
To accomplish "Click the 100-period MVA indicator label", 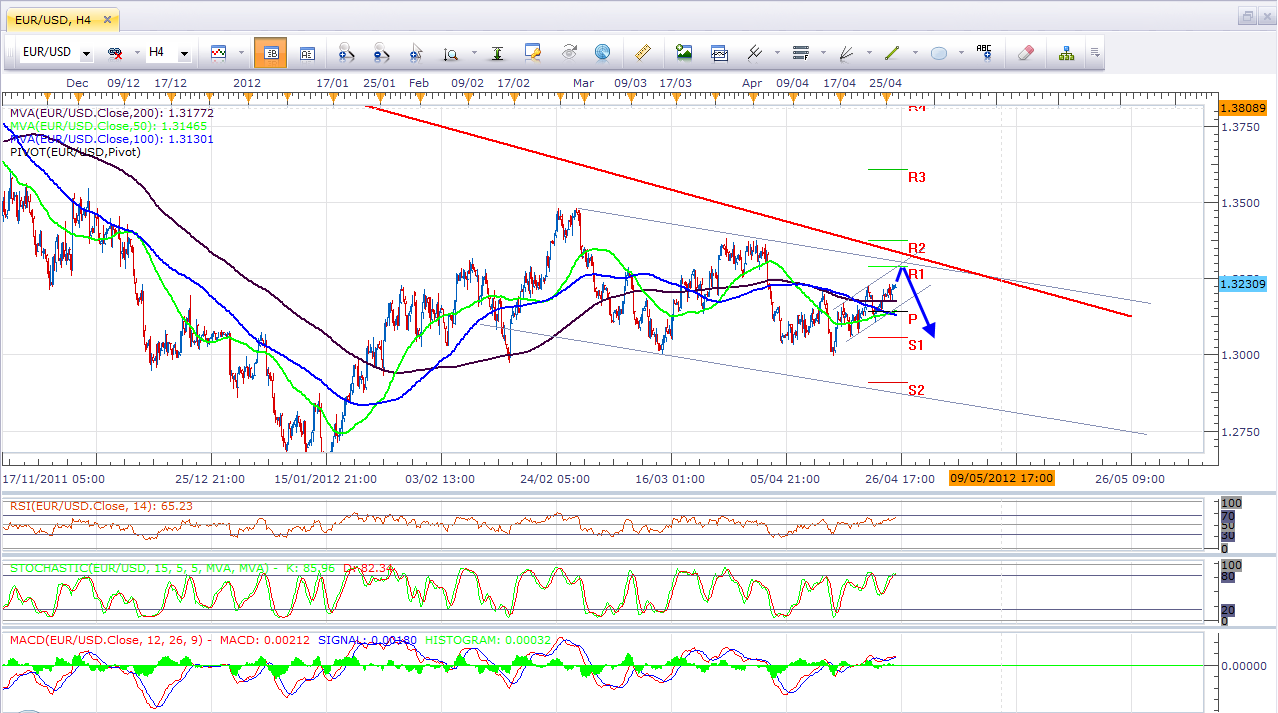I will click(112, 139).
